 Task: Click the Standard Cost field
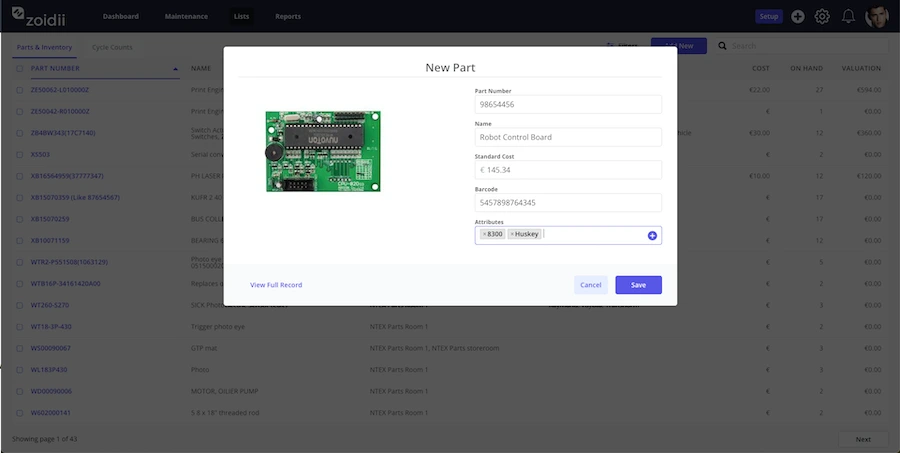tap(568, 170)
